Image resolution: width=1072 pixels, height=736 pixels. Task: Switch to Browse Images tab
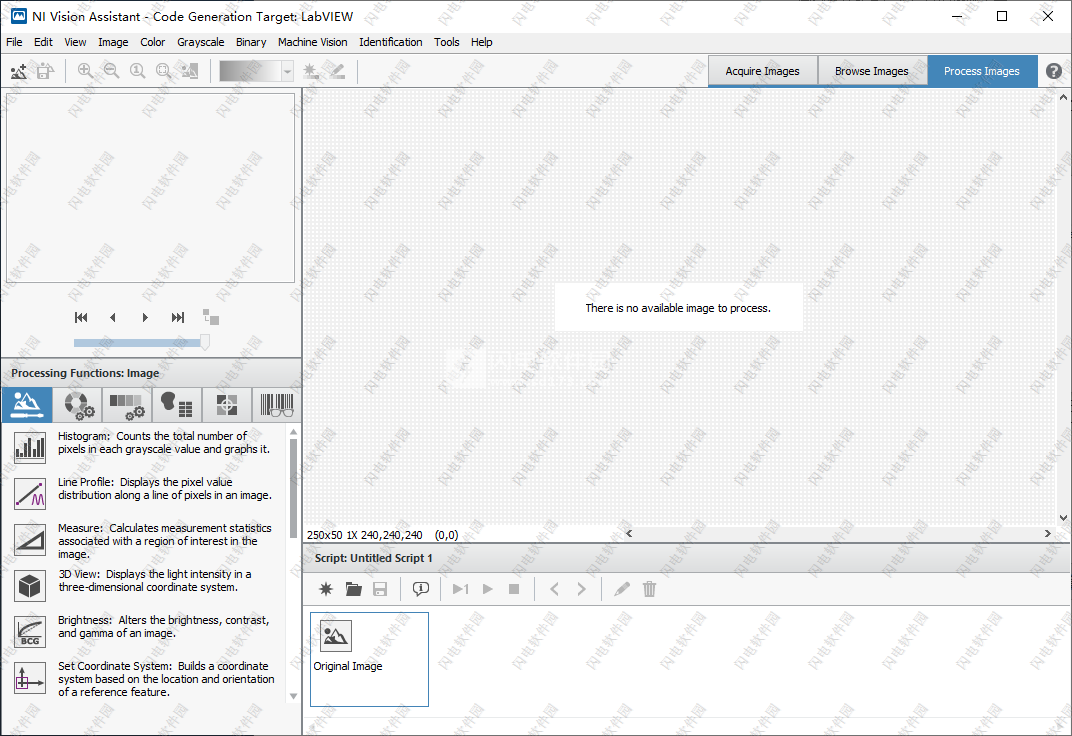point(872,71)
